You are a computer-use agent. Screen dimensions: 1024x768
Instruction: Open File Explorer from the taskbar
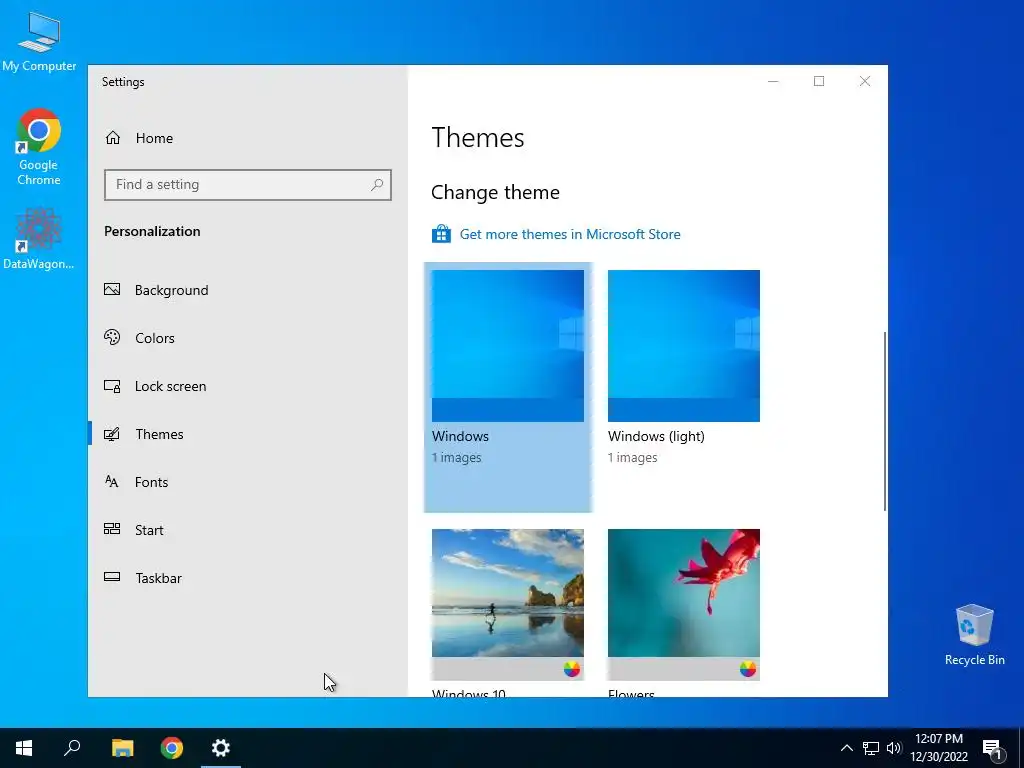coord(122,748)
